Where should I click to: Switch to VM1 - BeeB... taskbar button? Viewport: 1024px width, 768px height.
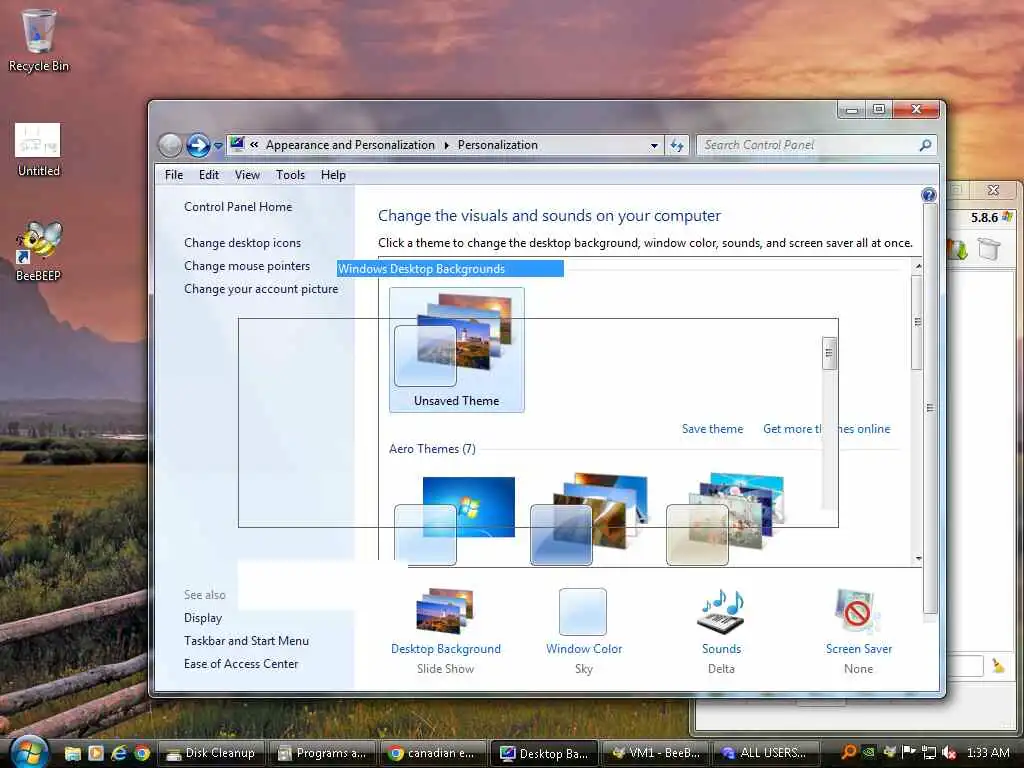pyautogui.click(x=656, y=753)
